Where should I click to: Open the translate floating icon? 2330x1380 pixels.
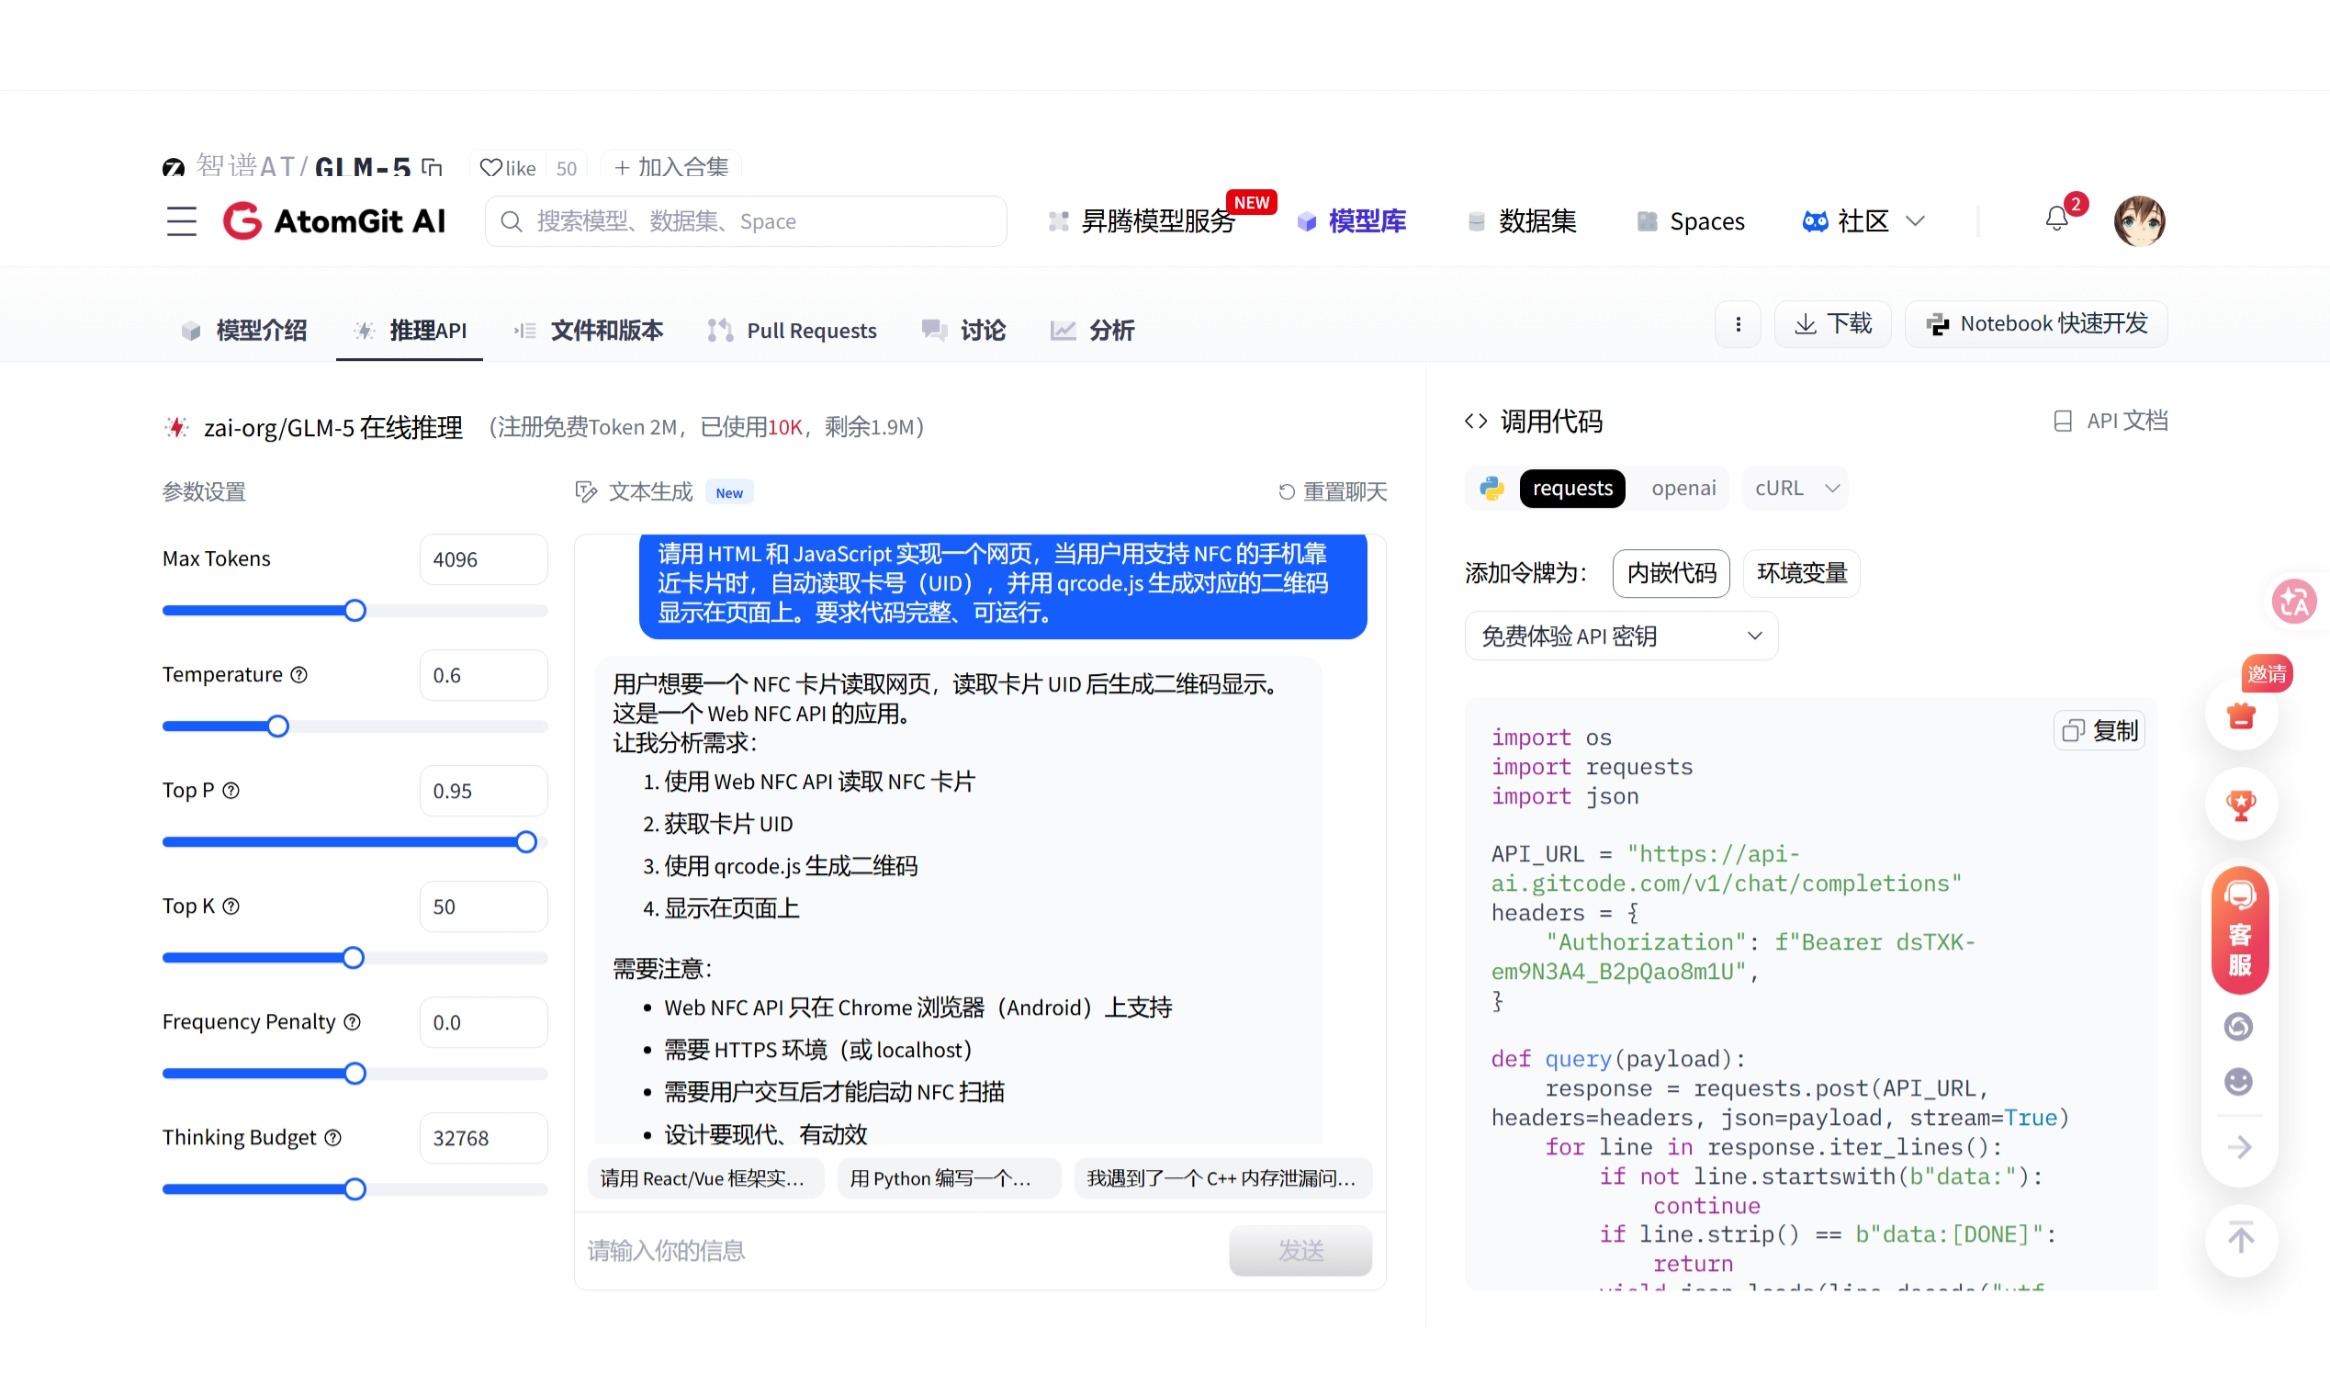(2294, 601)
